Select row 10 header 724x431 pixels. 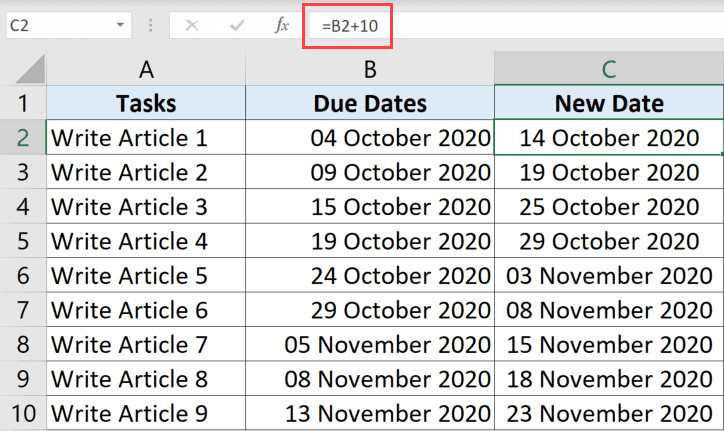pyautogui.click(x=23, y=413)
